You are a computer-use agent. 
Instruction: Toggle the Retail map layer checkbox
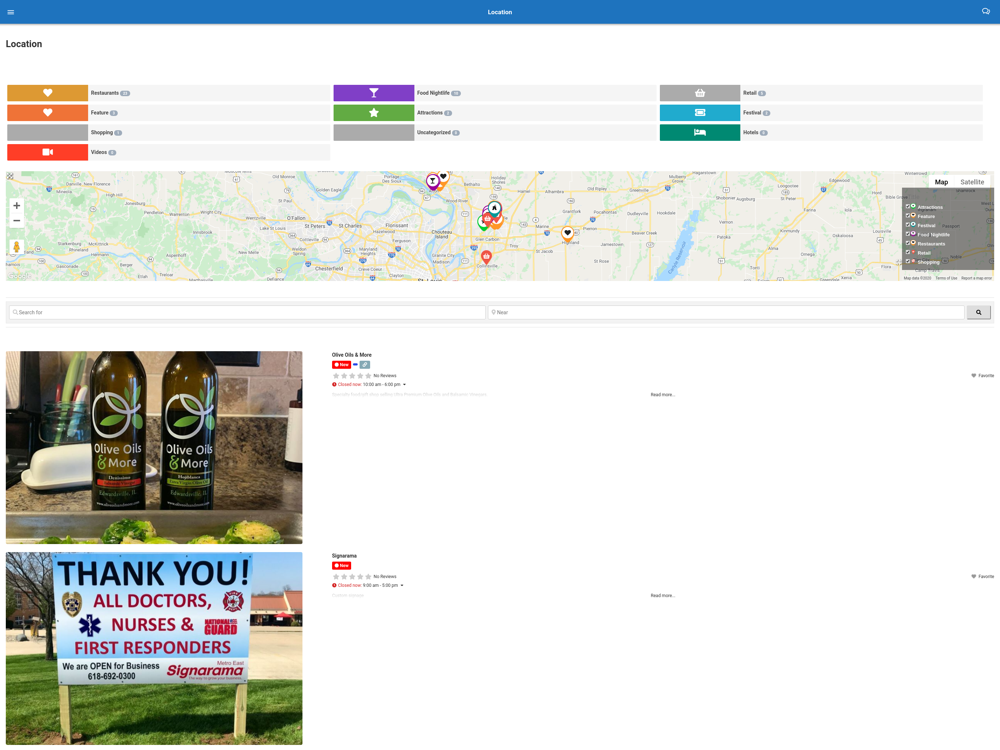click(908, 253)
